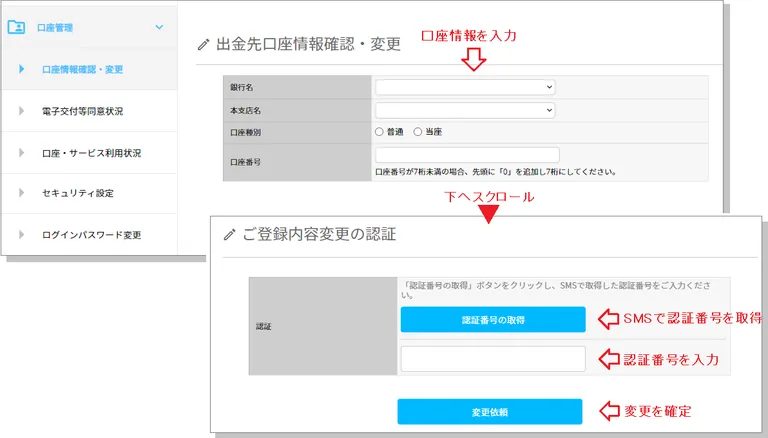
Task: Click the 口座管理 folder icon
Action: pos(16,27)
